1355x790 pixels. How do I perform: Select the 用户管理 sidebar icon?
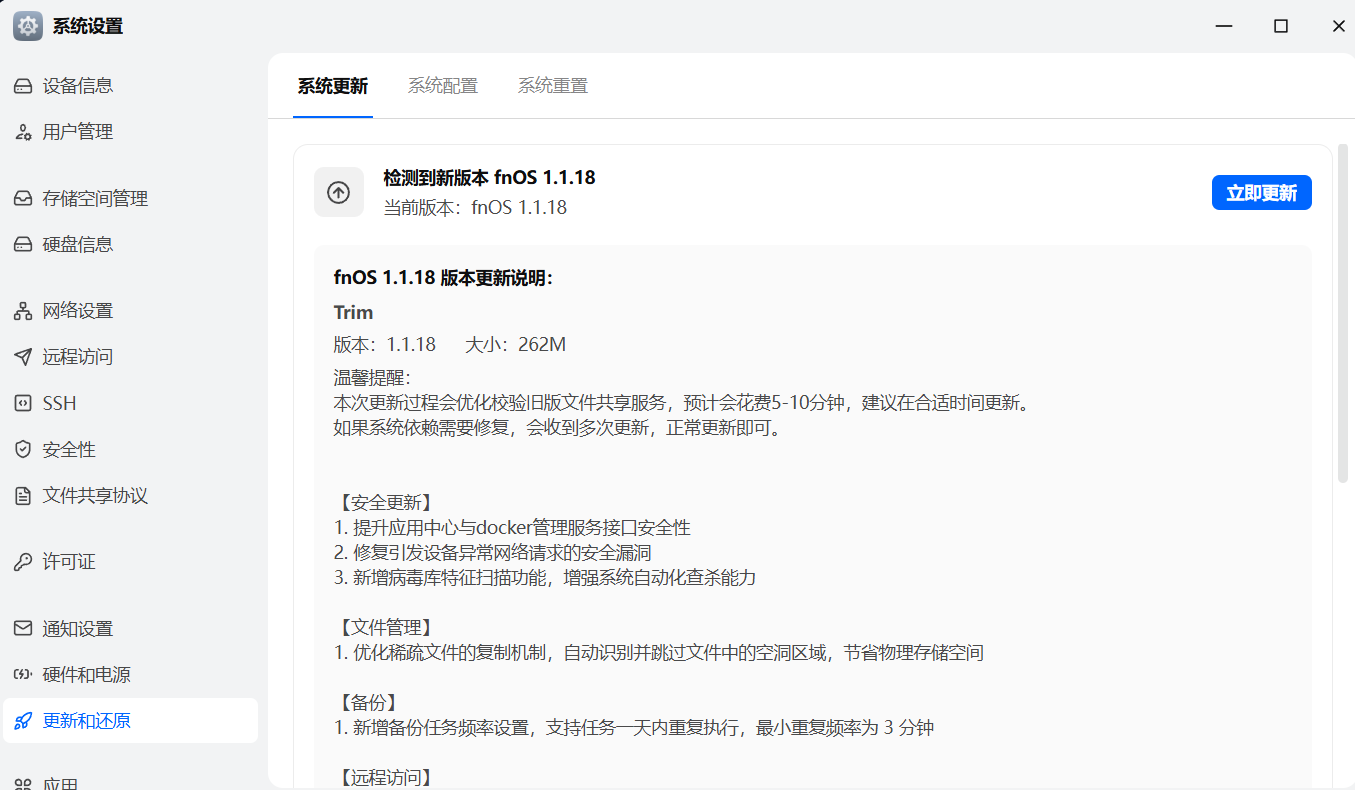23,131
